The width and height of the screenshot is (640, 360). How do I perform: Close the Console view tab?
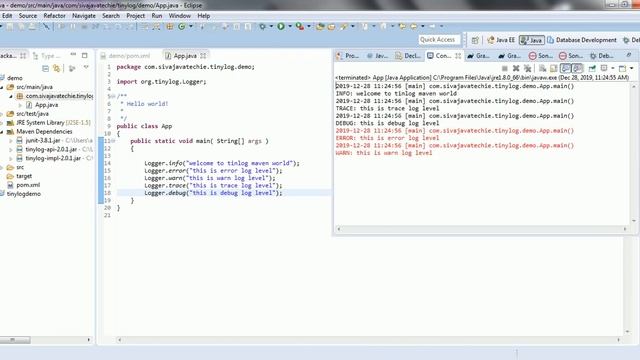tap(458, 56)
